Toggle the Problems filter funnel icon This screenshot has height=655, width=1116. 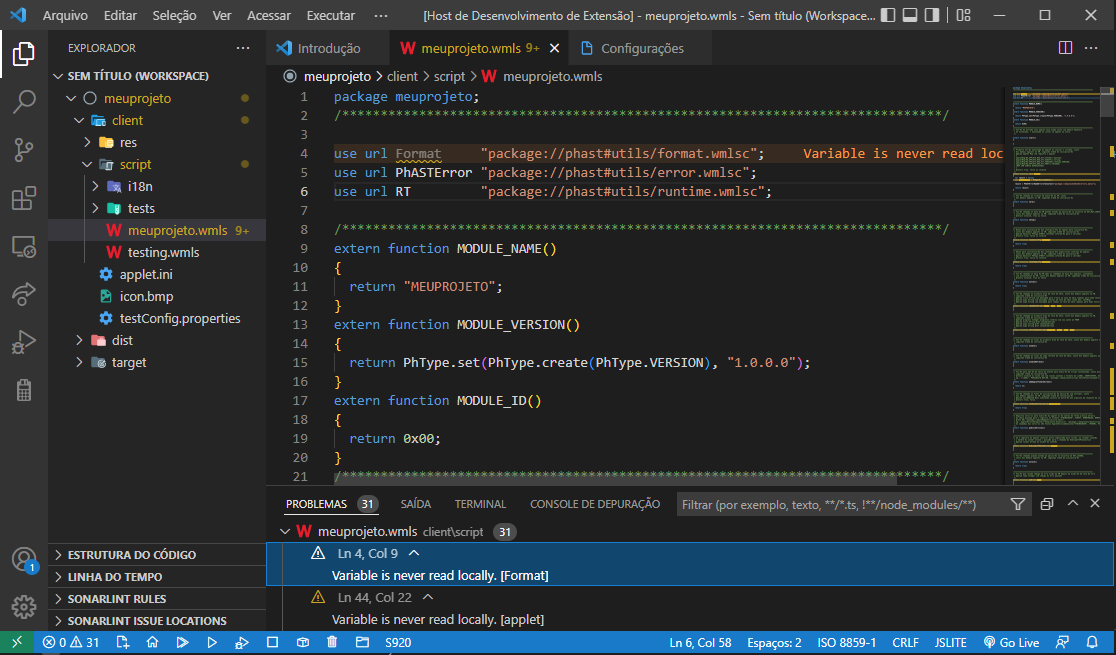pos(1017,504)
